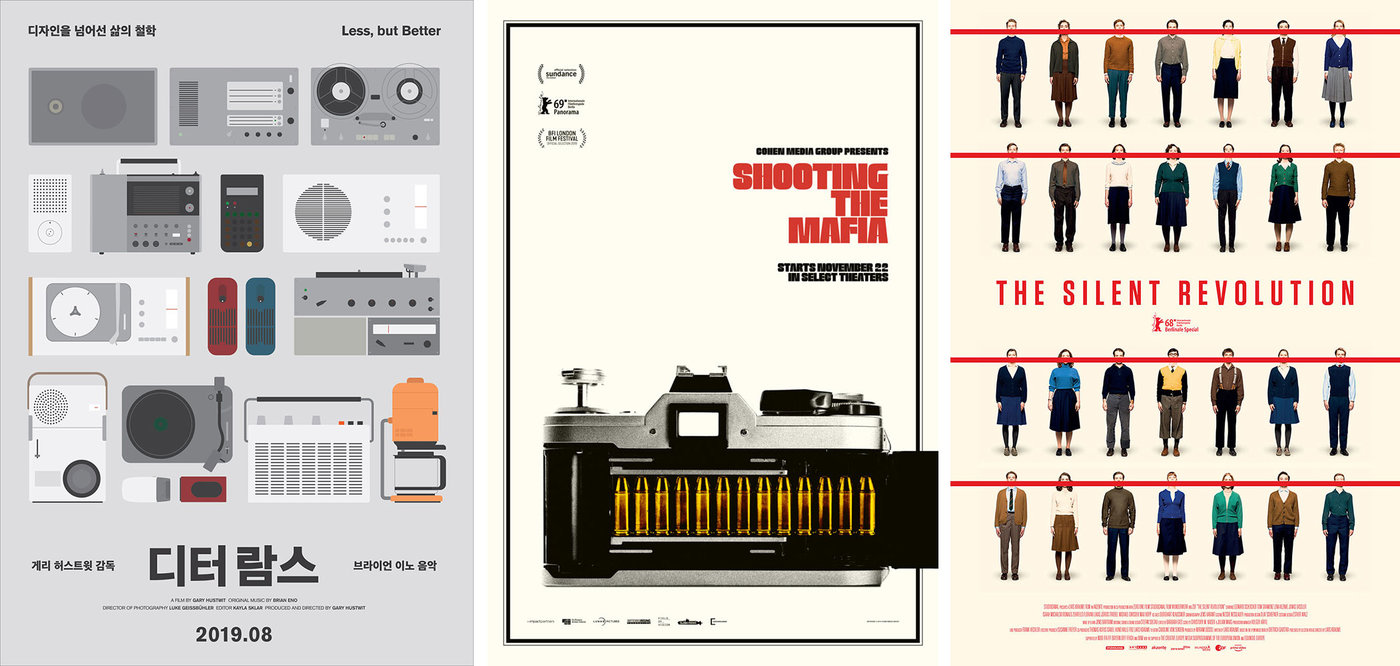The image size is (1400, 666).
Task: Click 'STARTS NOVEMBER 22 IN SELECT THEATERS' text
Action: tap(833, 272)
